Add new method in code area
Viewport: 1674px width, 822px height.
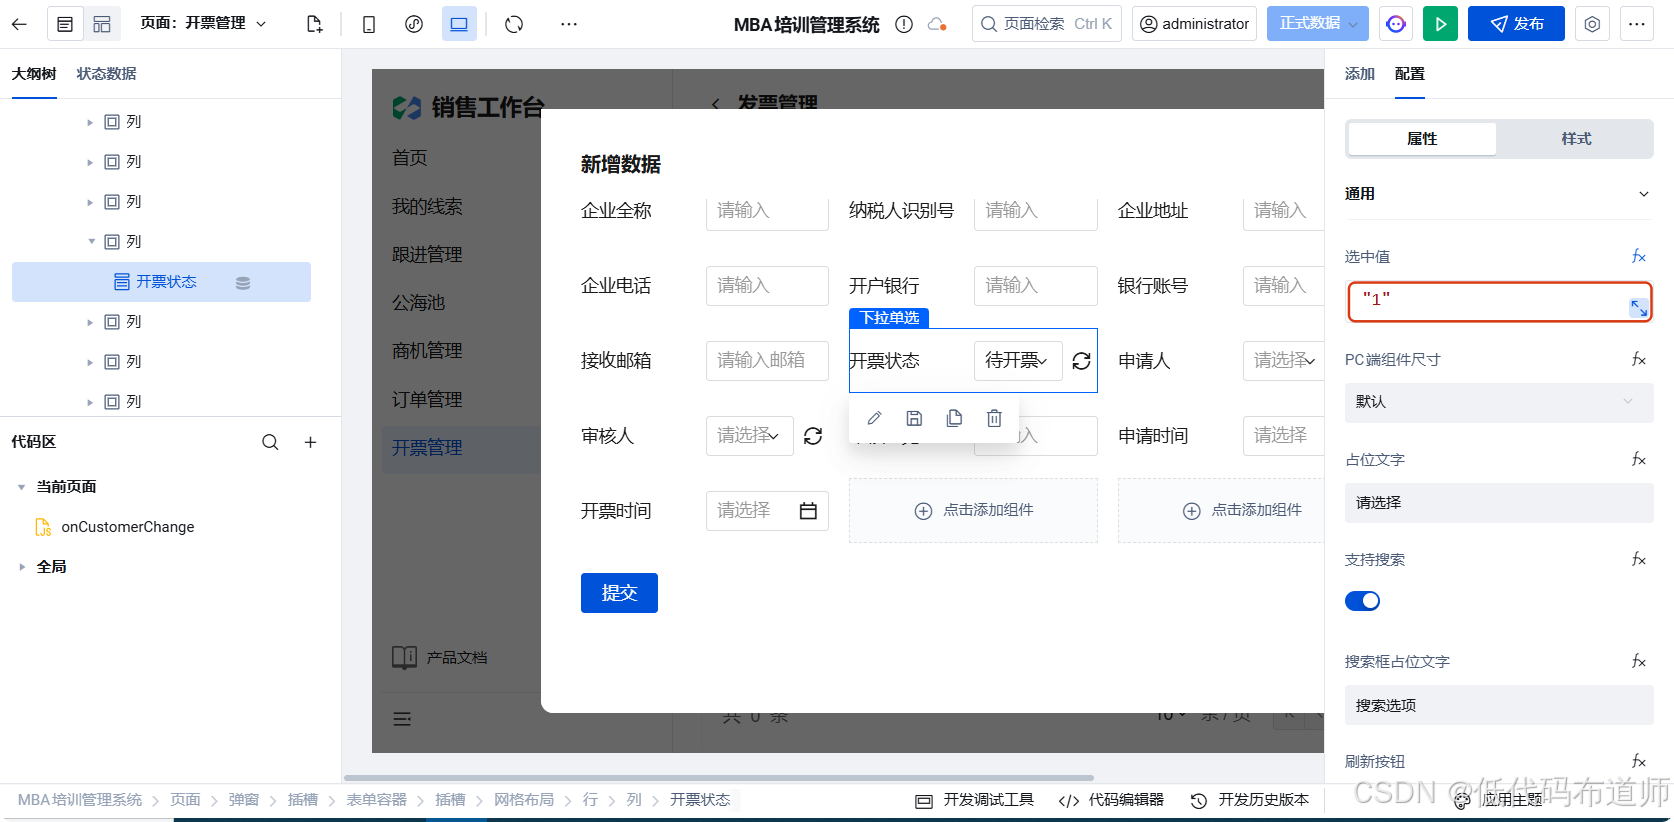tap(311, 442)
